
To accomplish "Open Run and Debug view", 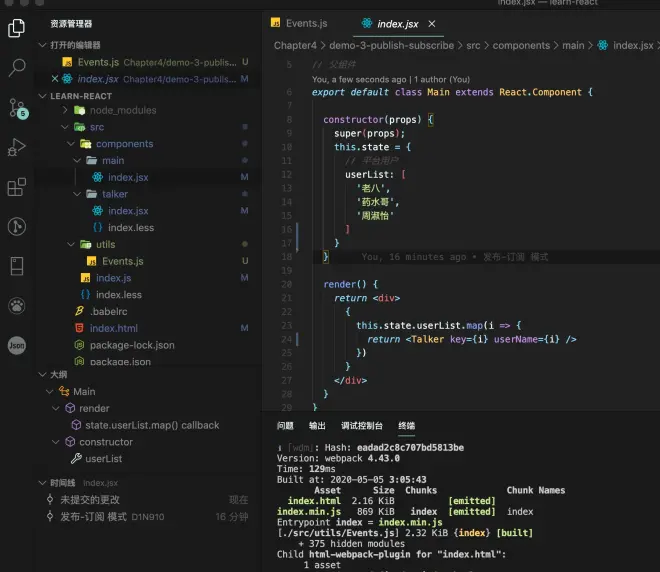I will coord(16,147).
